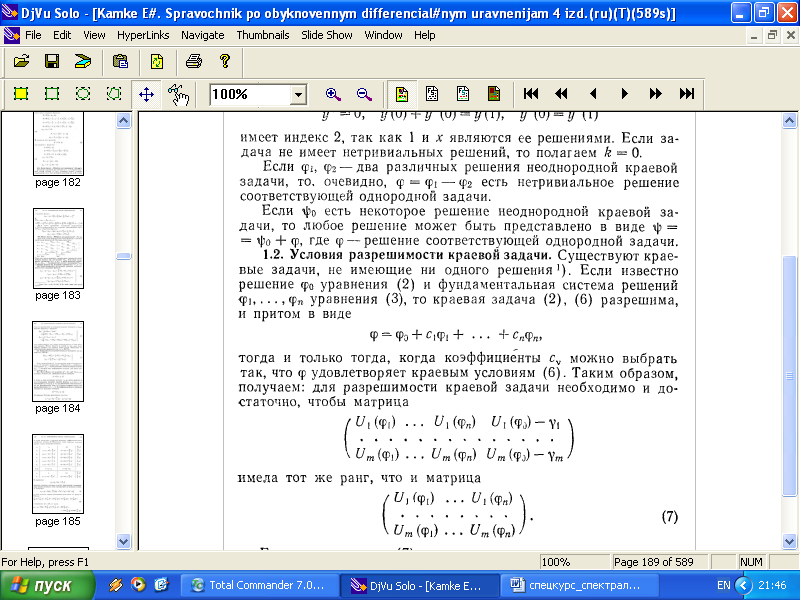Image resolution: width=800 pixels, height=600 pixels.
Task: Switch to the спецкурс Word document taskbar button
Action: point(581,585)
